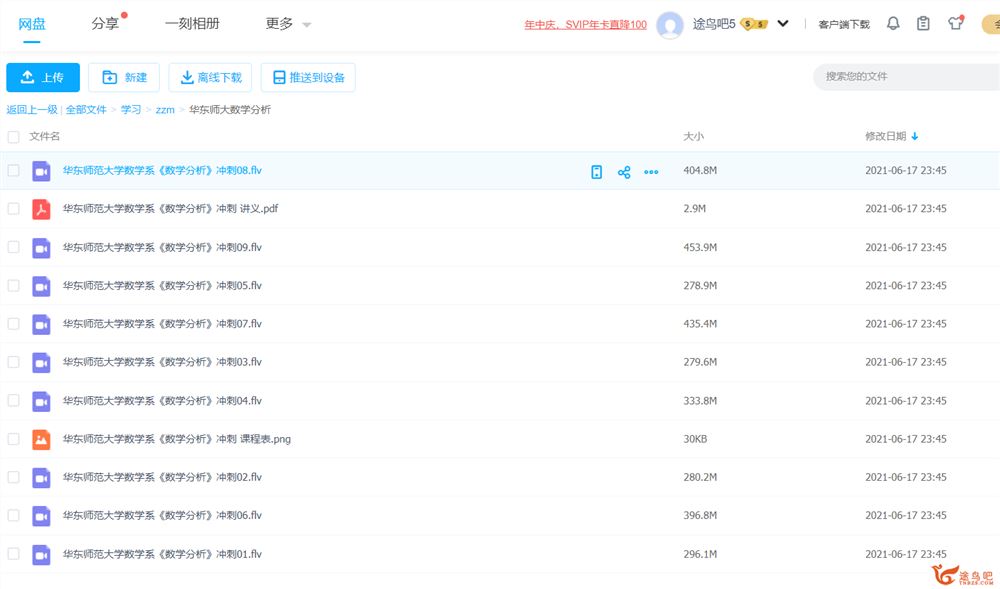
Task: Open the notification bell icon
Action: click(893, 24)
